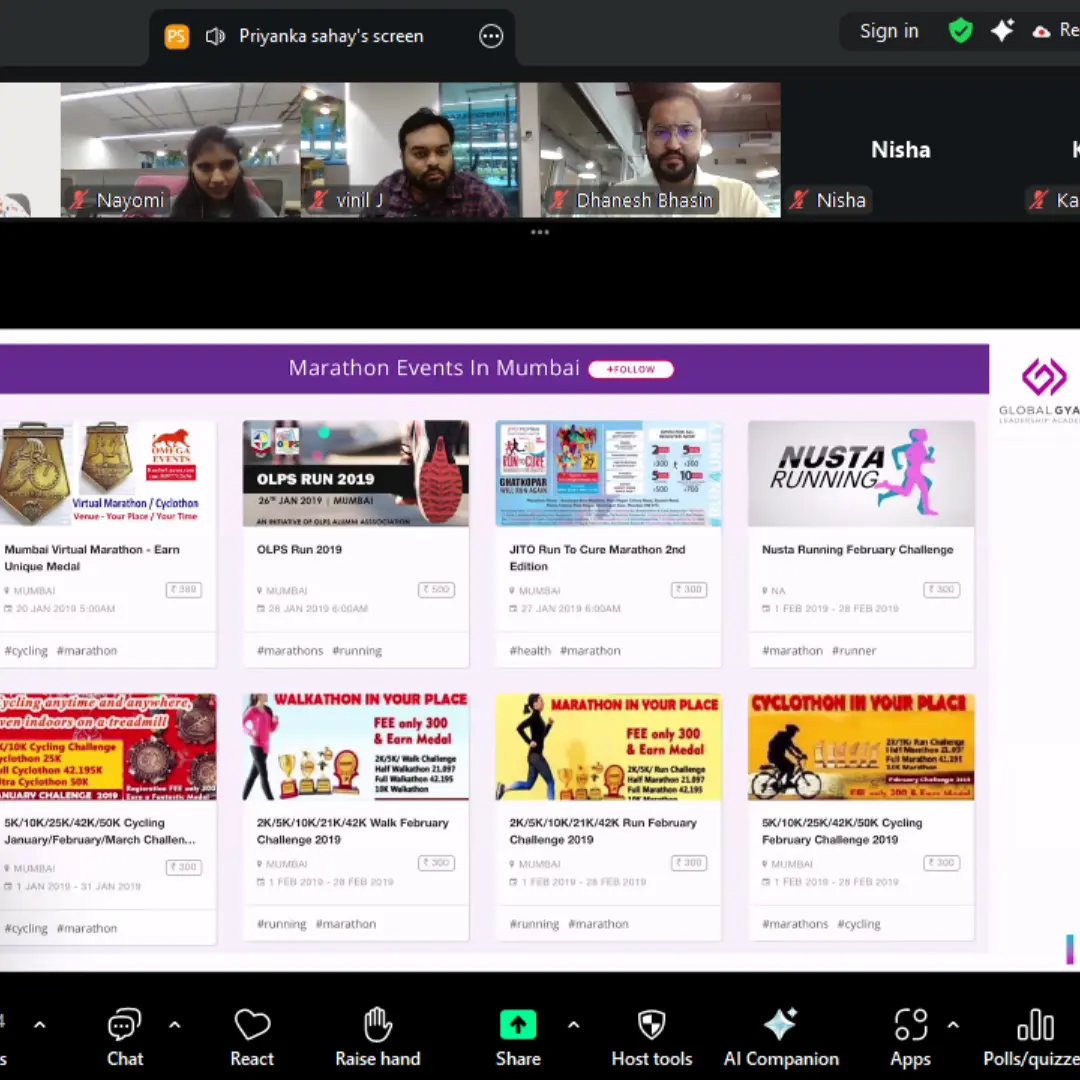Expand share options arrow beside Share
The height and width of the screenshot is (1080, 1080).
[573, 1025]
